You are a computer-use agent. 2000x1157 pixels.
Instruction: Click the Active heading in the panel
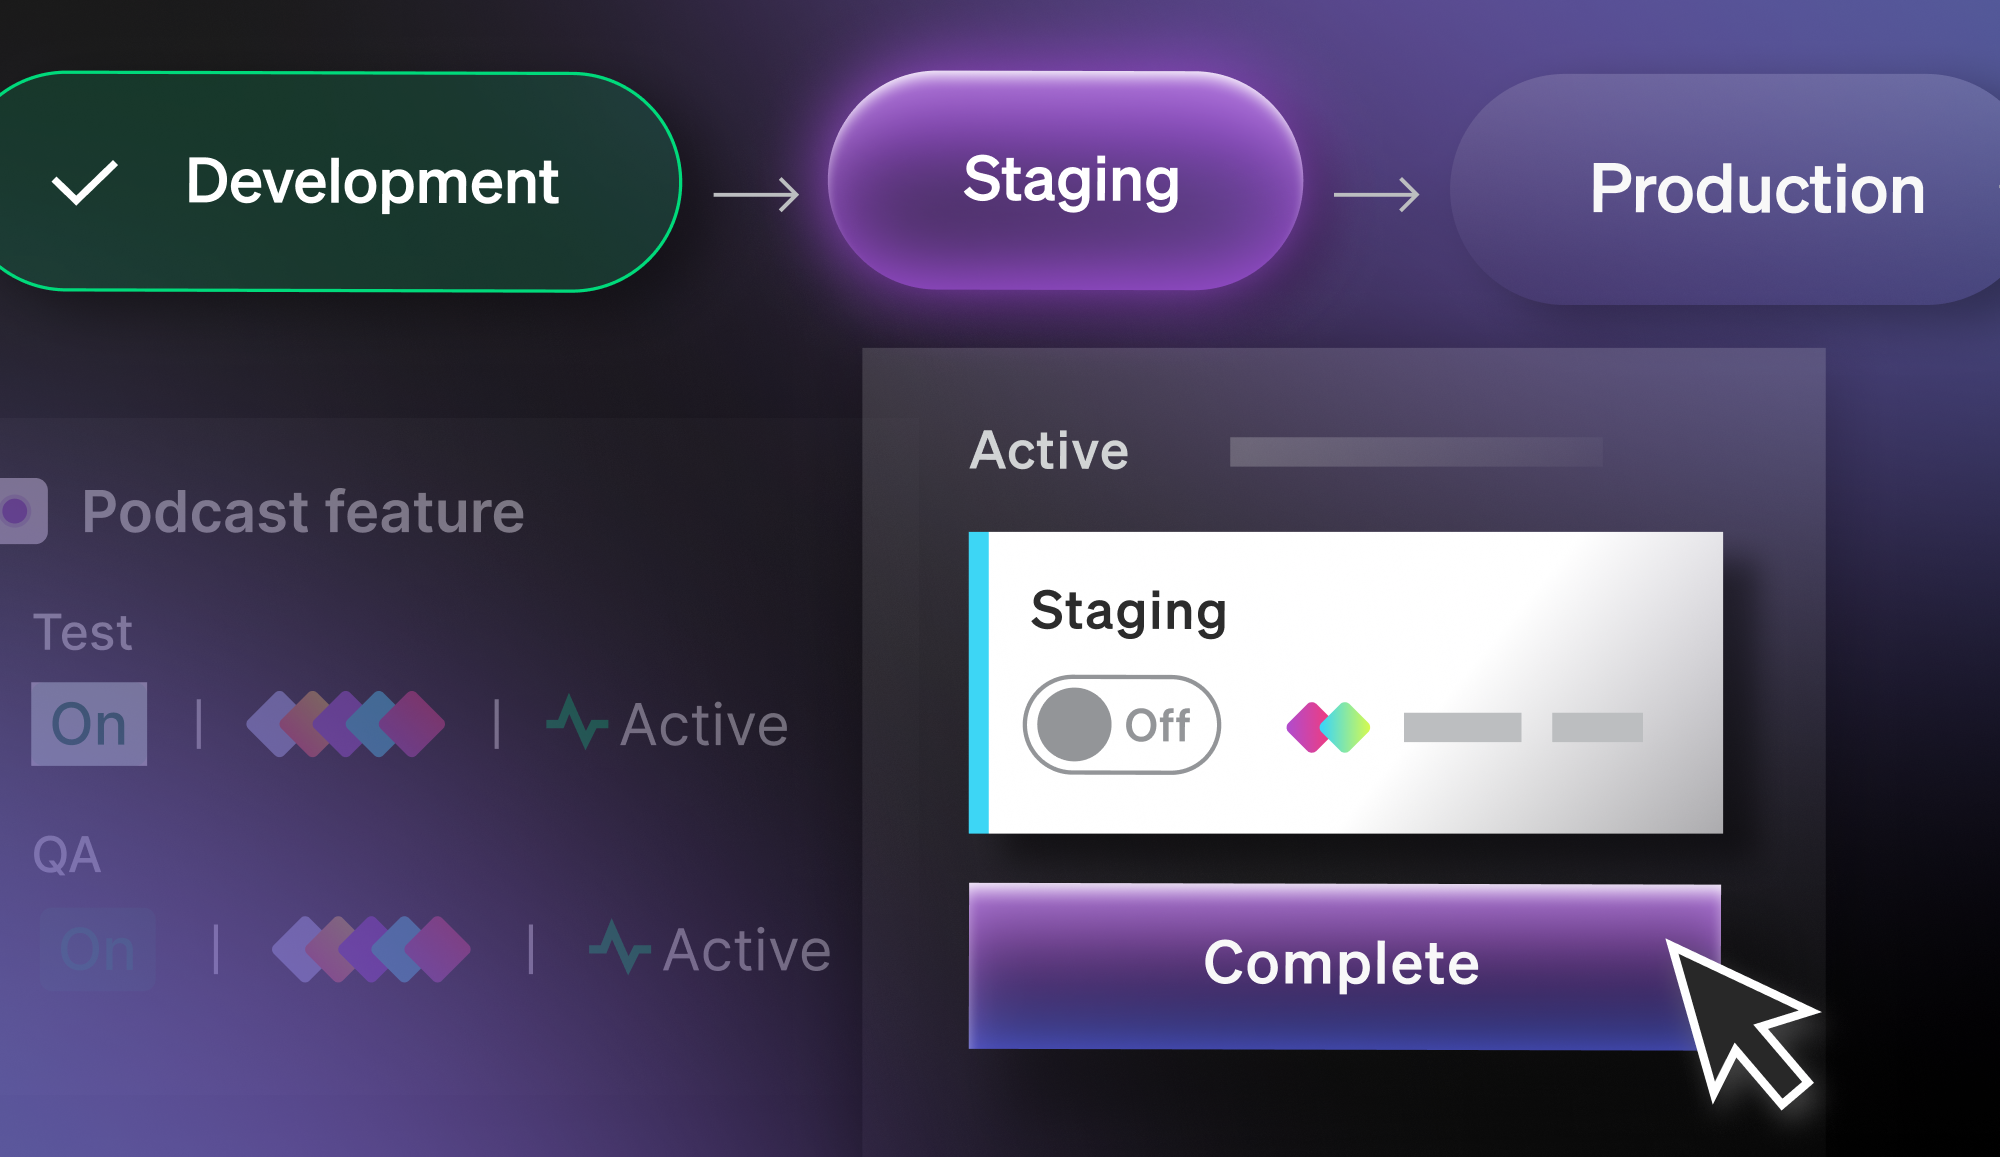pyautogui.click(x=1049, y=451)
